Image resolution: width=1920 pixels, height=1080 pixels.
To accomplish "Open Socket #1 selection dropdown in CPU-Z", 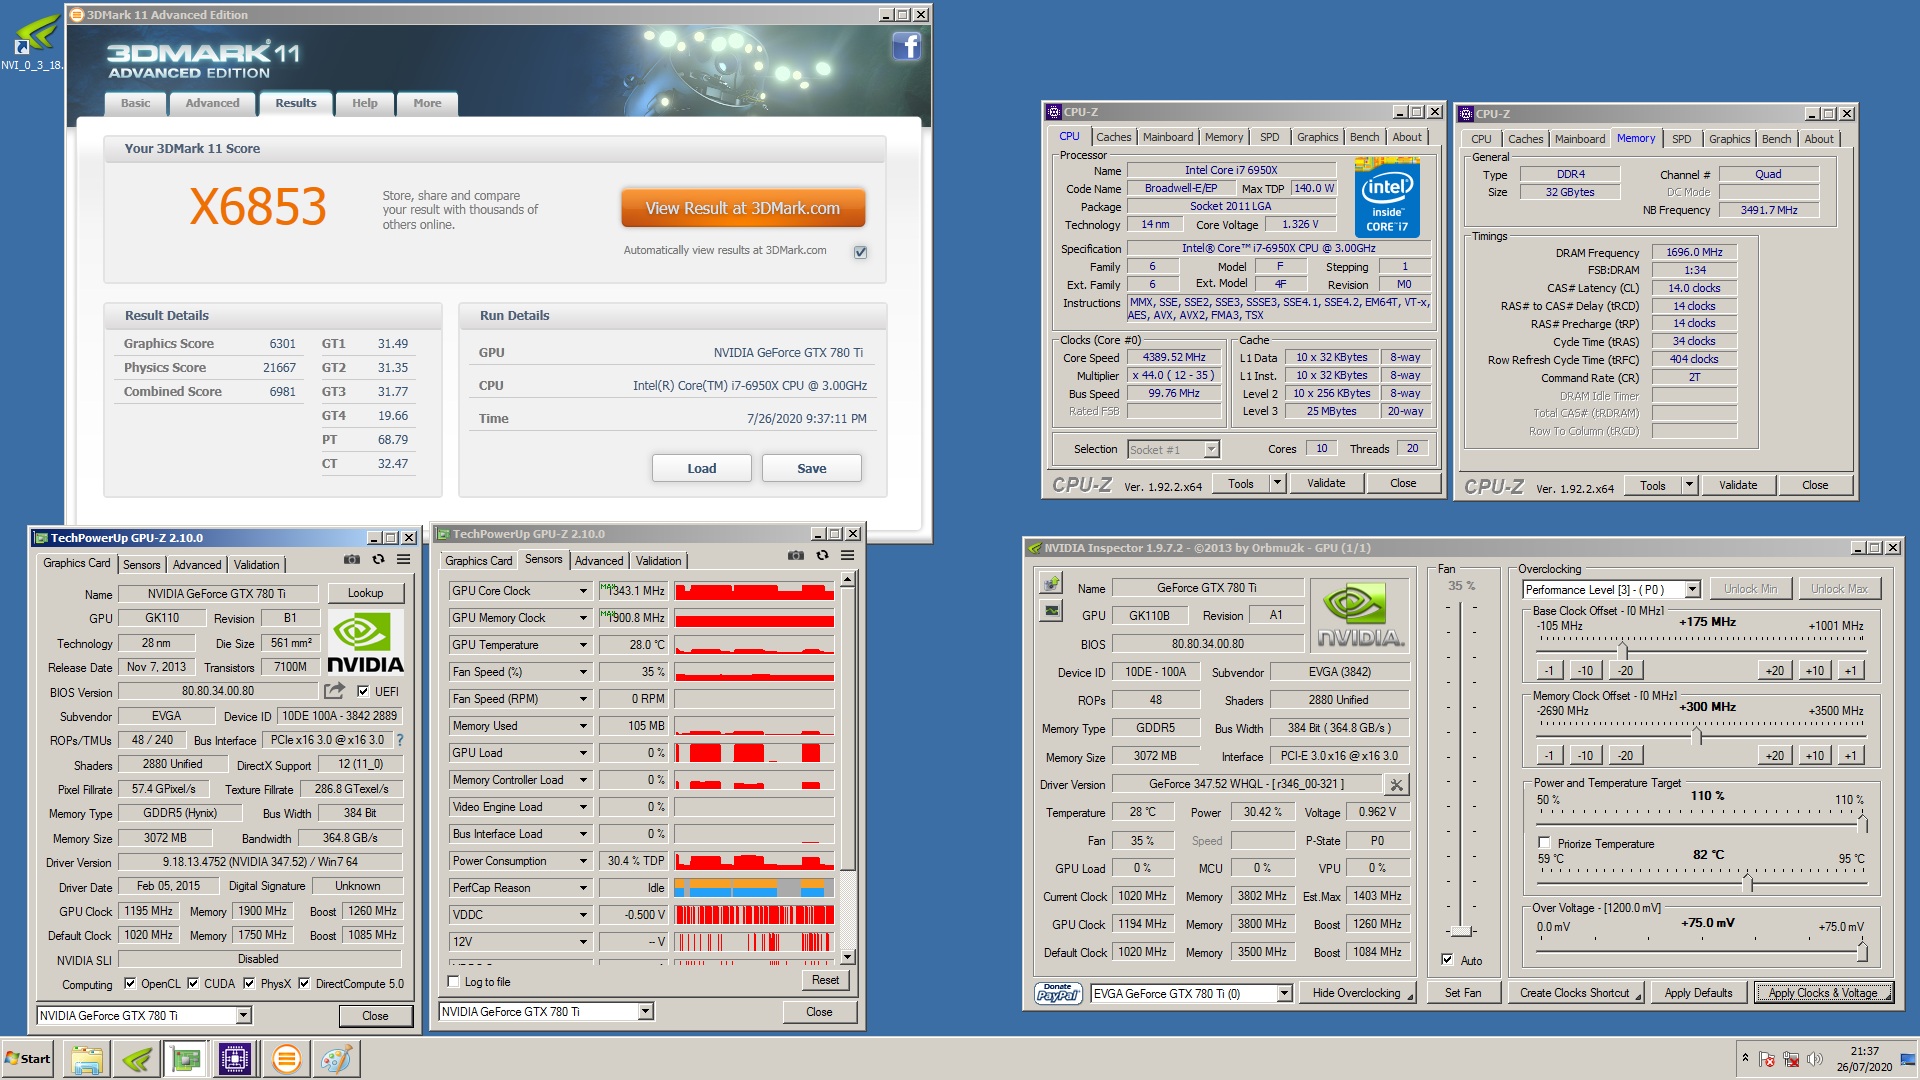I will coord(1211,450).
